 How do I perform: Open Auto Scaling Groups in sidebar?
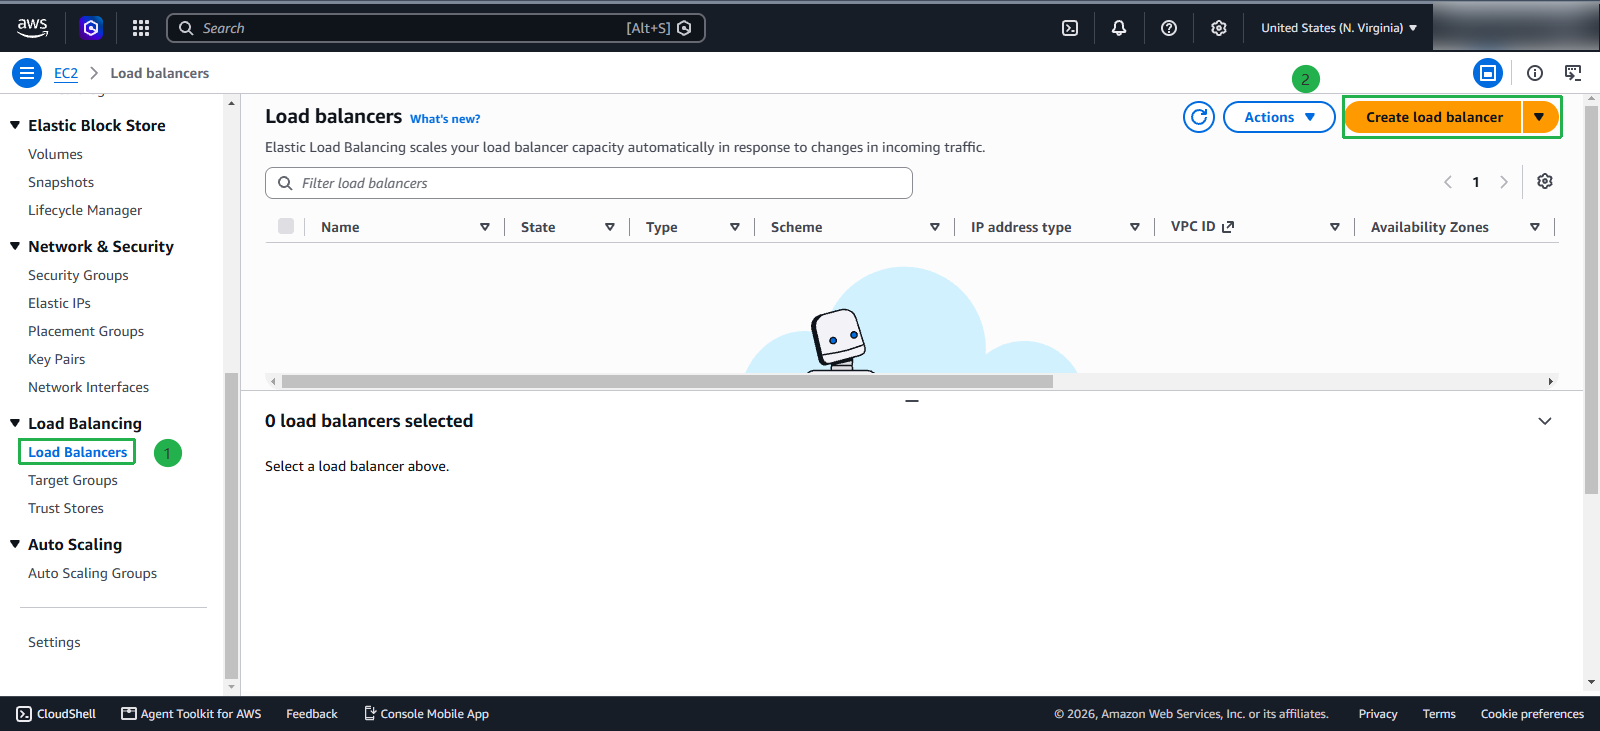pos(92,573)
